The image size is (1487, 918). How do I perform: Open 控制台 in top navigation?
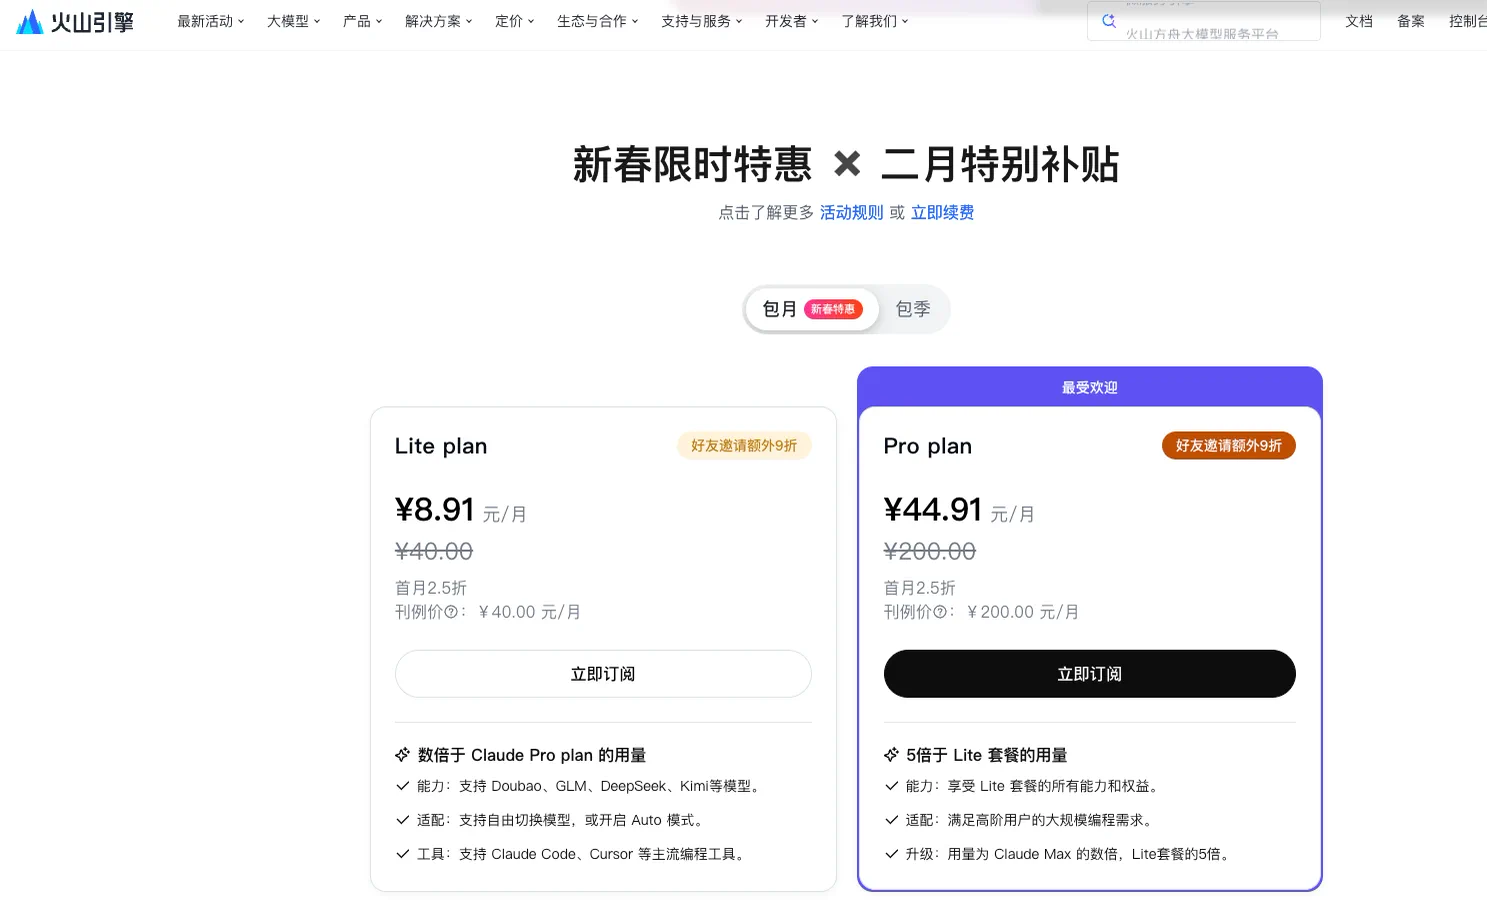[x=1467, y=21]
